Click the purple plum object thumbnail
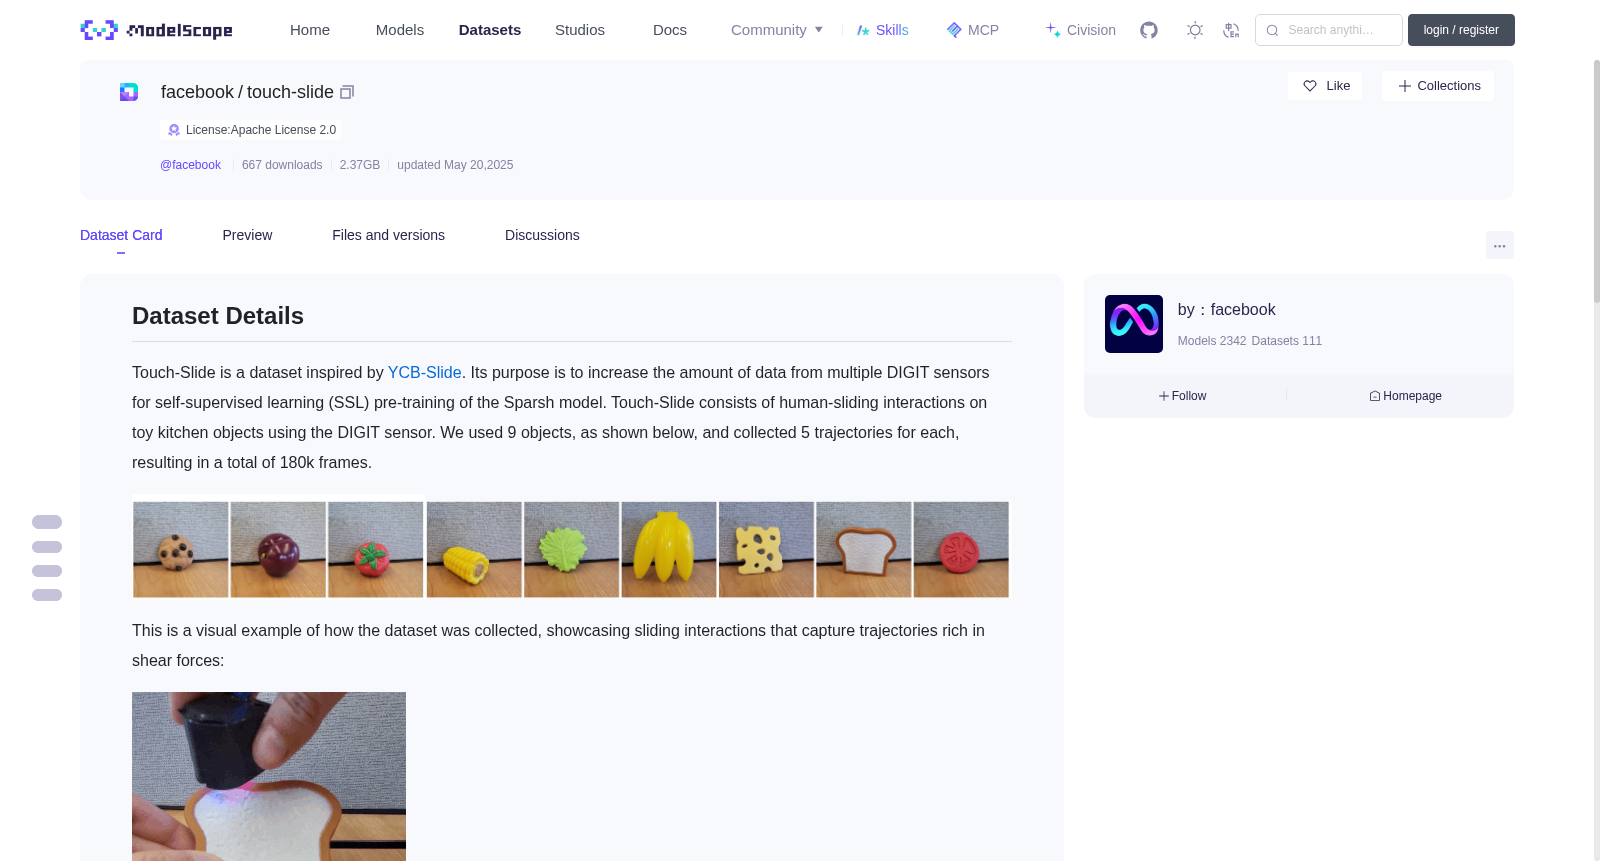 coord(278,550)
